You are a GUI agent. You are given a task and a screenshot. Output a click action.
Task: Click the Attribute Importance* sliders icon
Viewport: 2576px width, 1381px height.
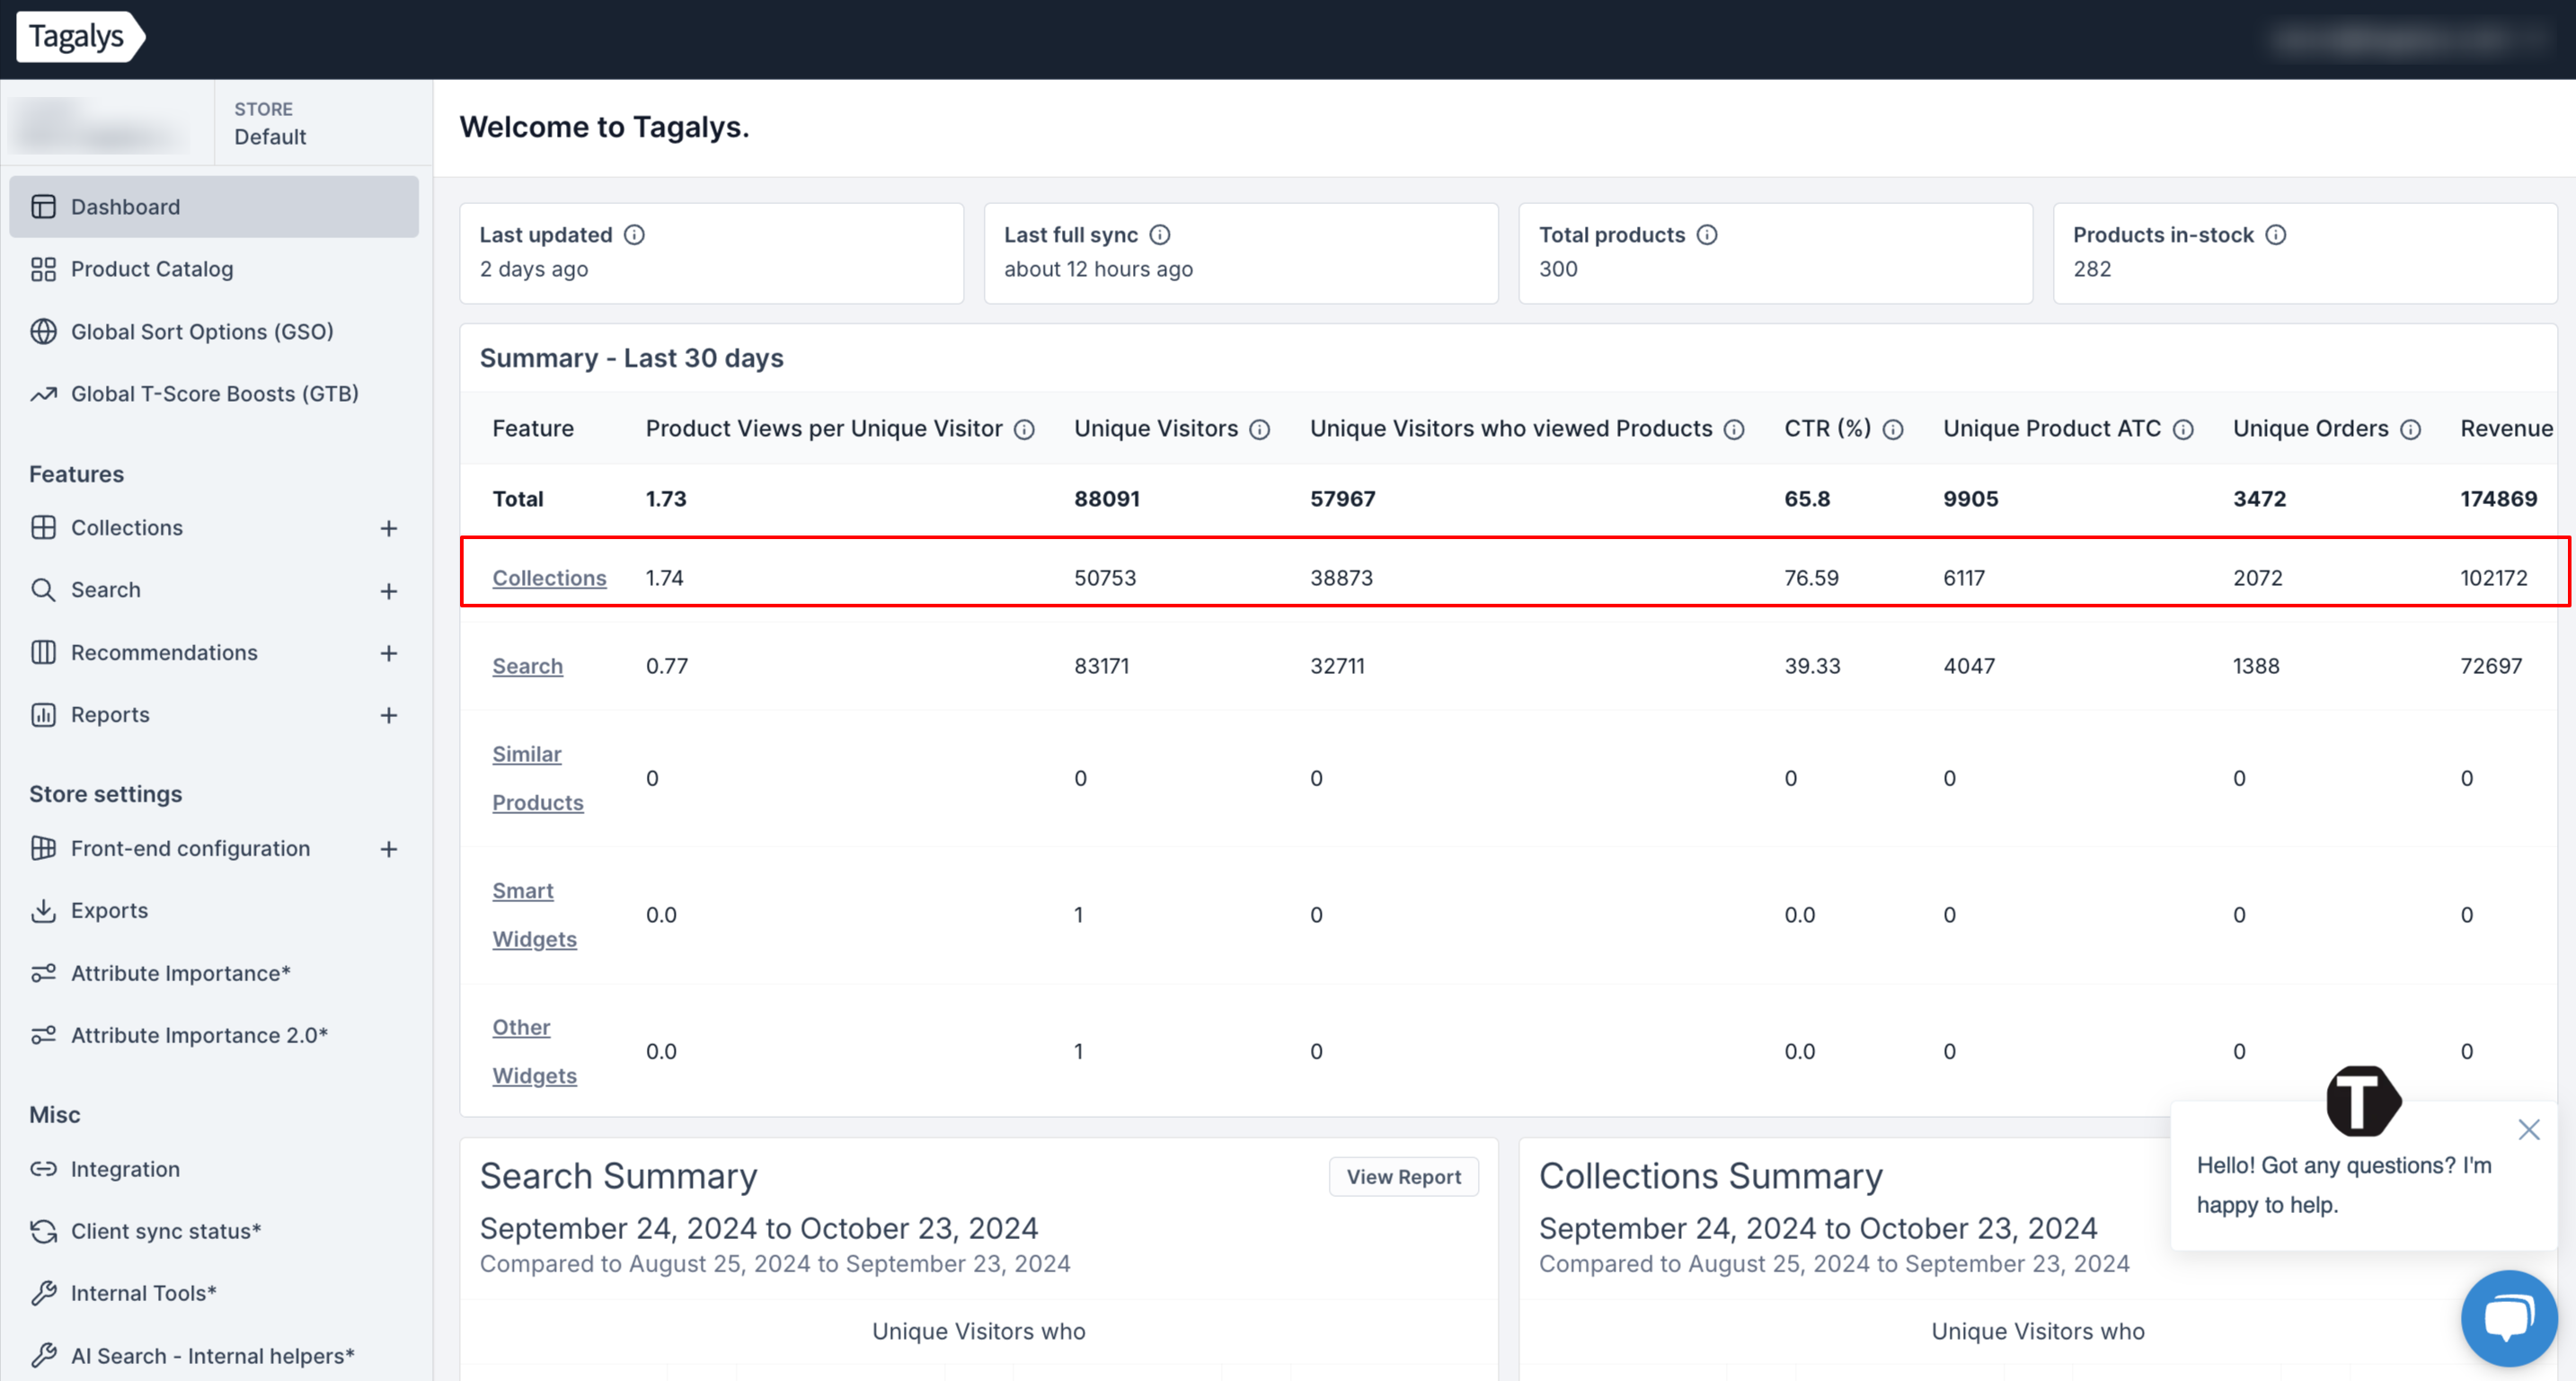tap(43, 973)
